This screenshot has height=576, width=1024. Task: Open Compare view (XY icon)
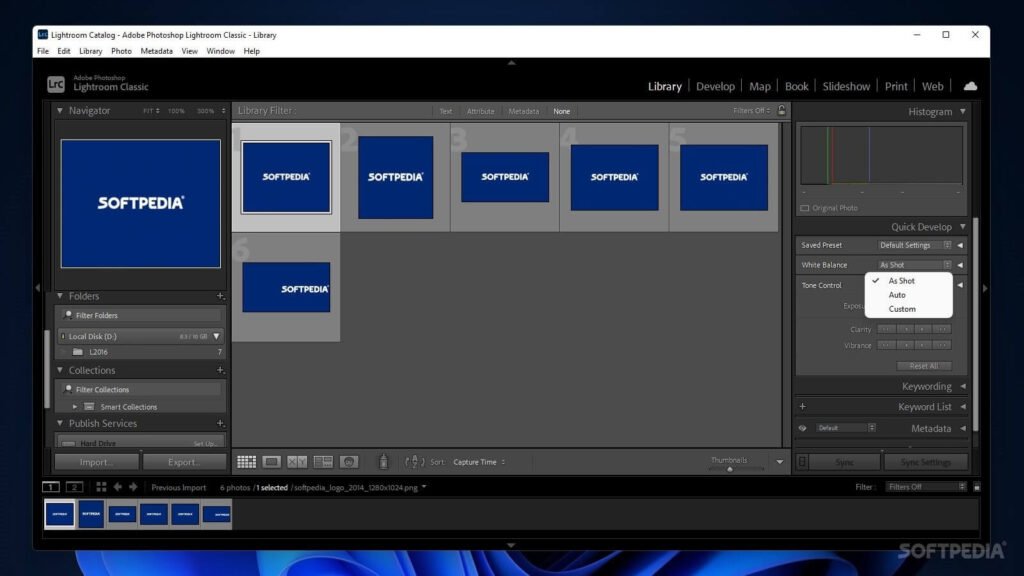pos(297,462)
